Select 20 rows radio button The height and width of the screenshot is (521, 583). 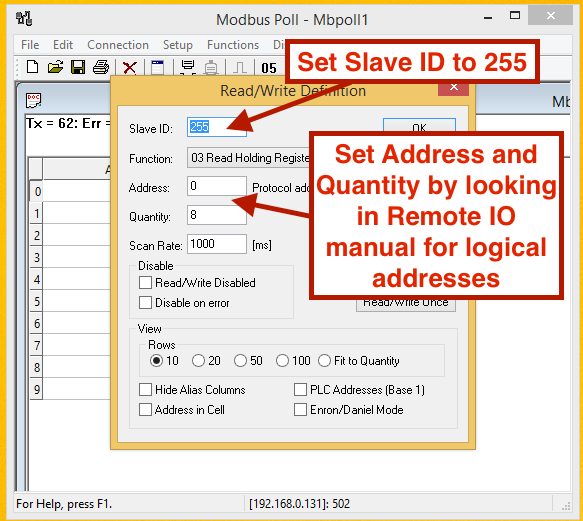coord(198,361)
